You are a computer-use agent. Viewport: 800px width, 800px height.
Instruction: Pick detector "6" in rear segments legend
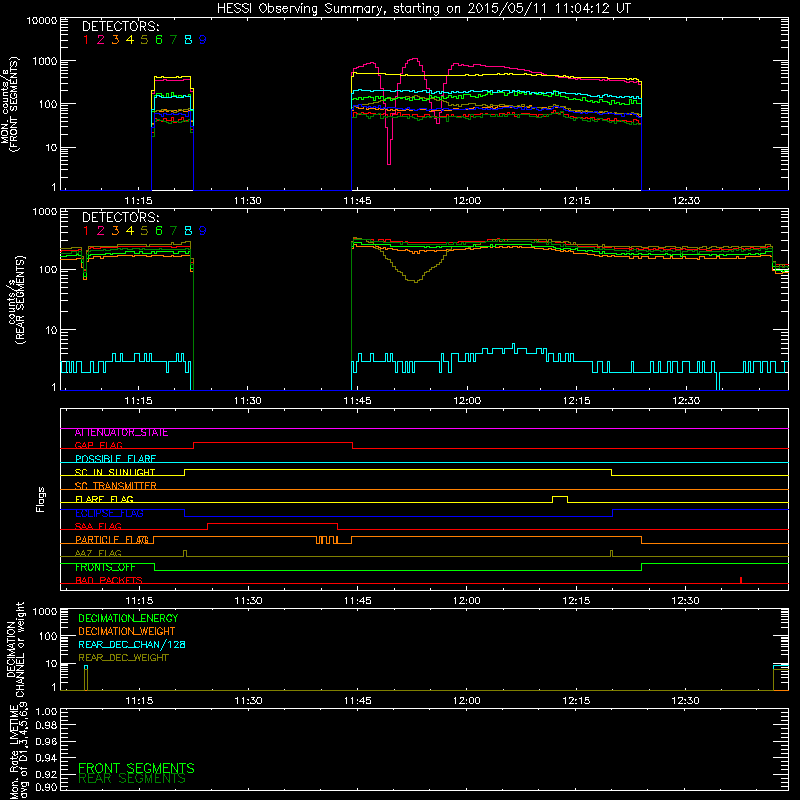pos(159,231)
